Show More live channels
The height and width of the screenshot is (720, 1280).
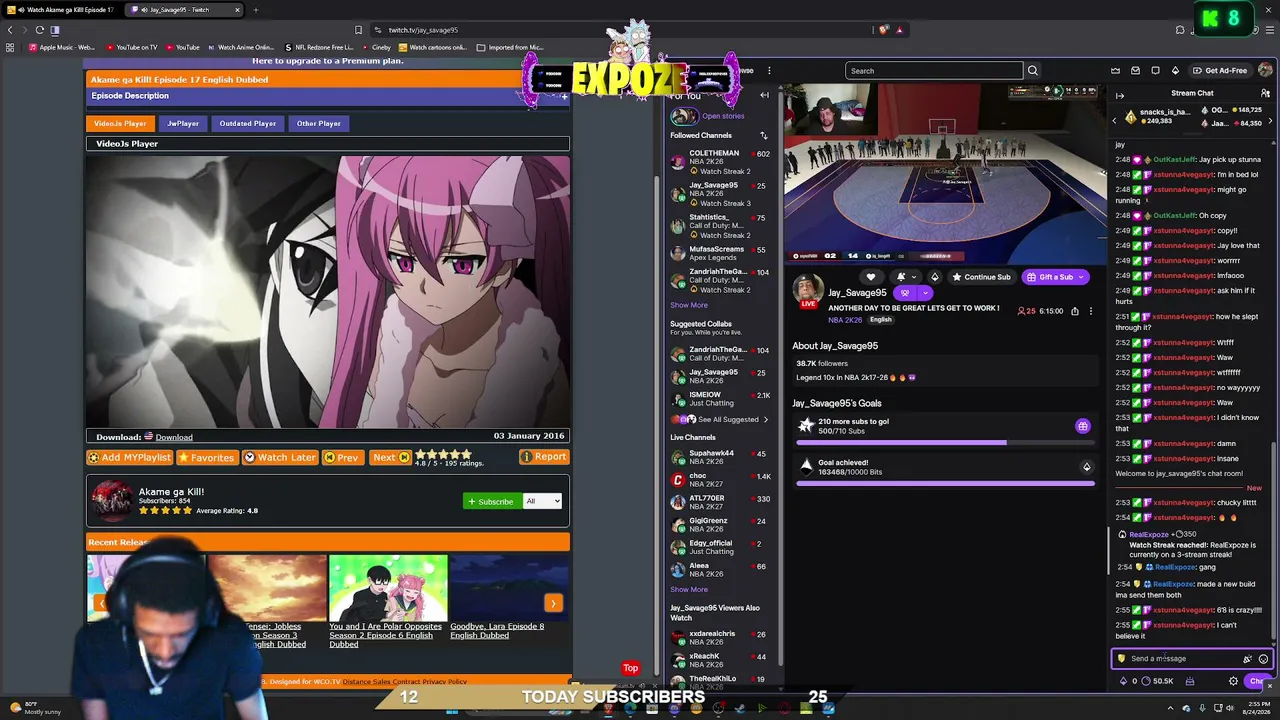[x=689, y=589]
